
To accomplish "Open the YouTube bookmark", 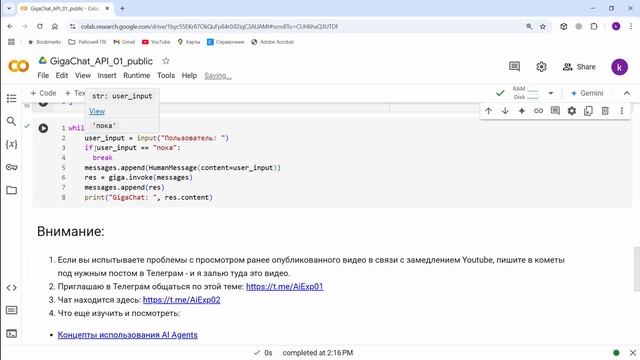I will (x=156, y=42).
